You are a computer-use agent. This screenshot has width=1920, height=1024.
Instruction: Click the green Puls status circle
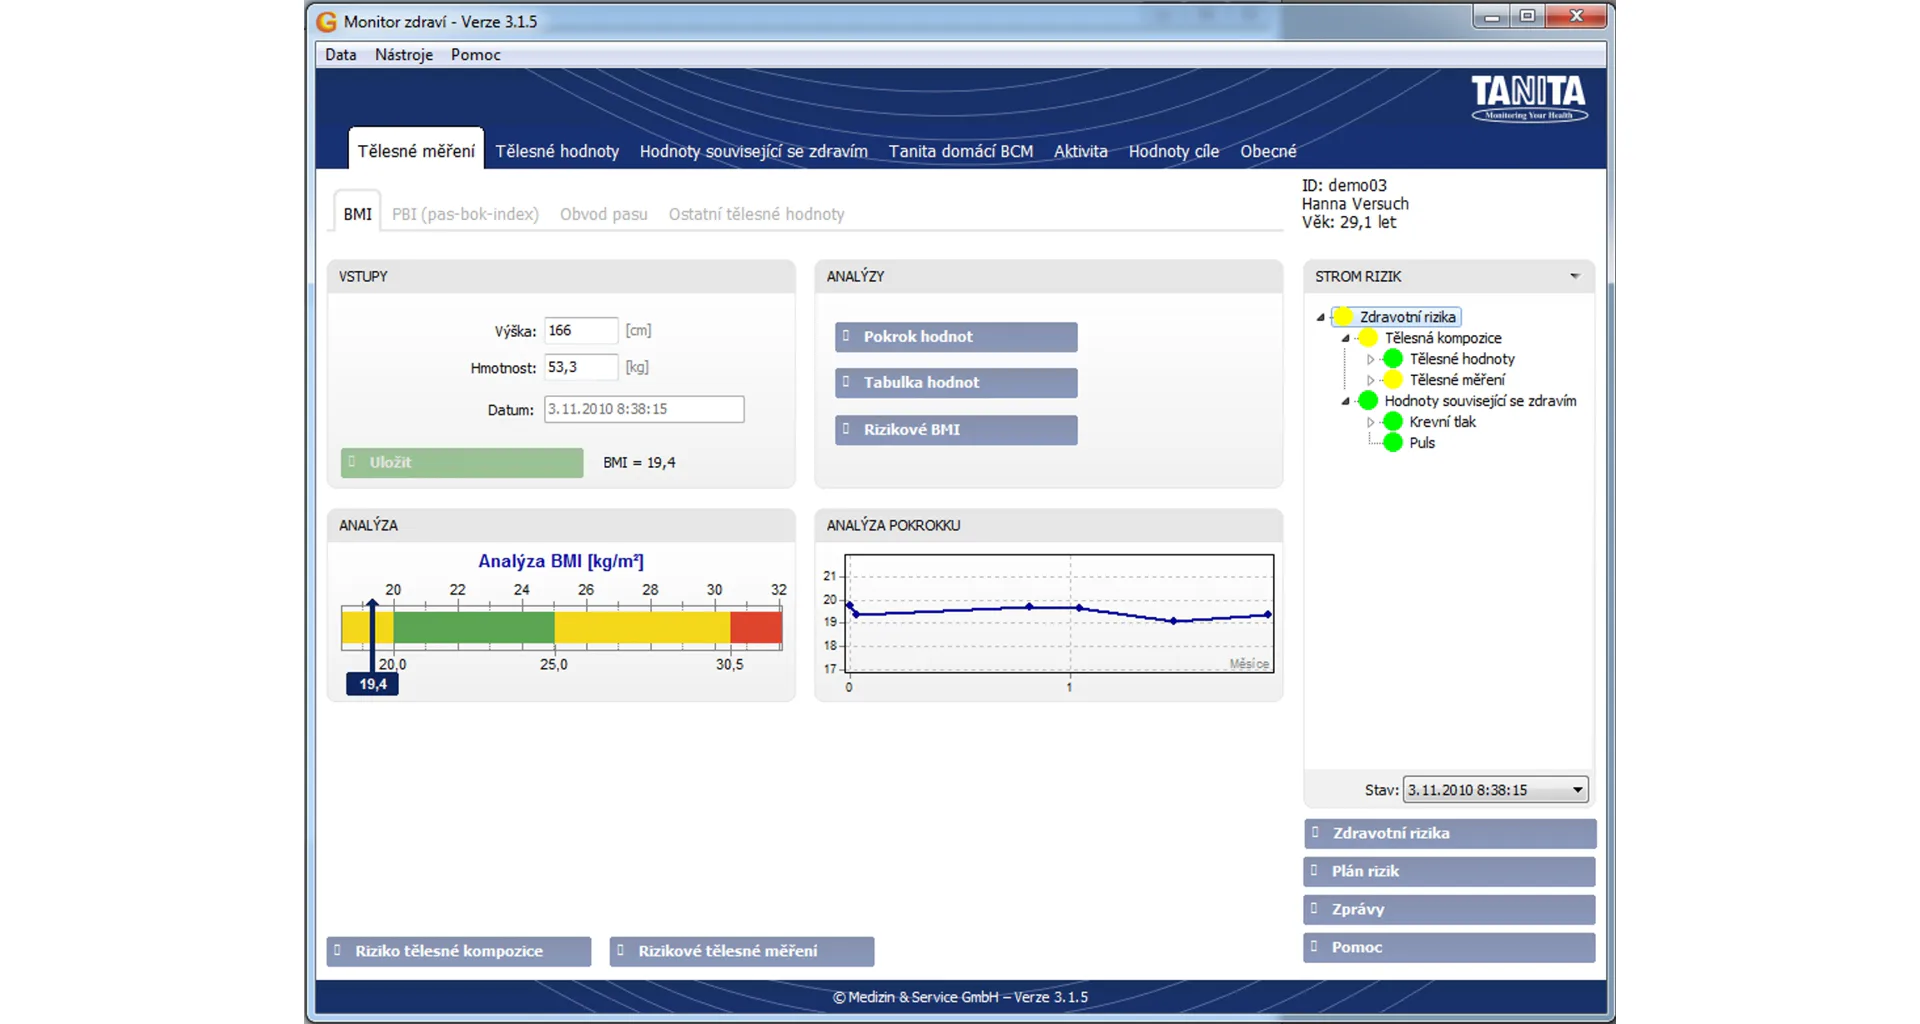pyautogui.click(x=1392, y=443)
